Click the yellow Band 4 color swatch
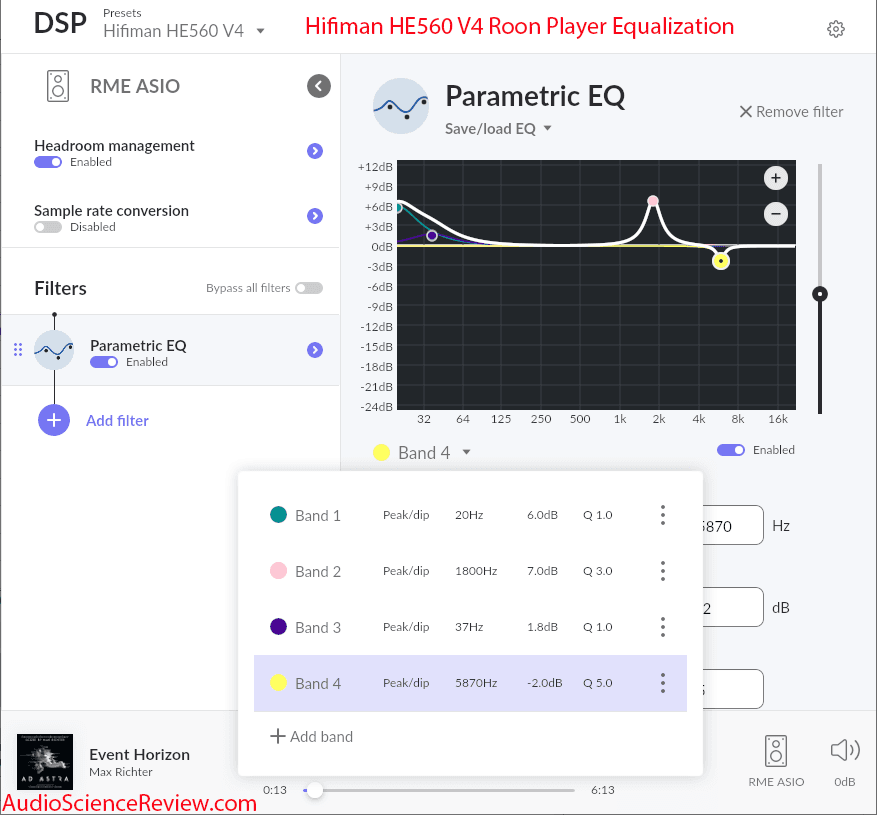 pyautogui.click(x=381, y=453)
